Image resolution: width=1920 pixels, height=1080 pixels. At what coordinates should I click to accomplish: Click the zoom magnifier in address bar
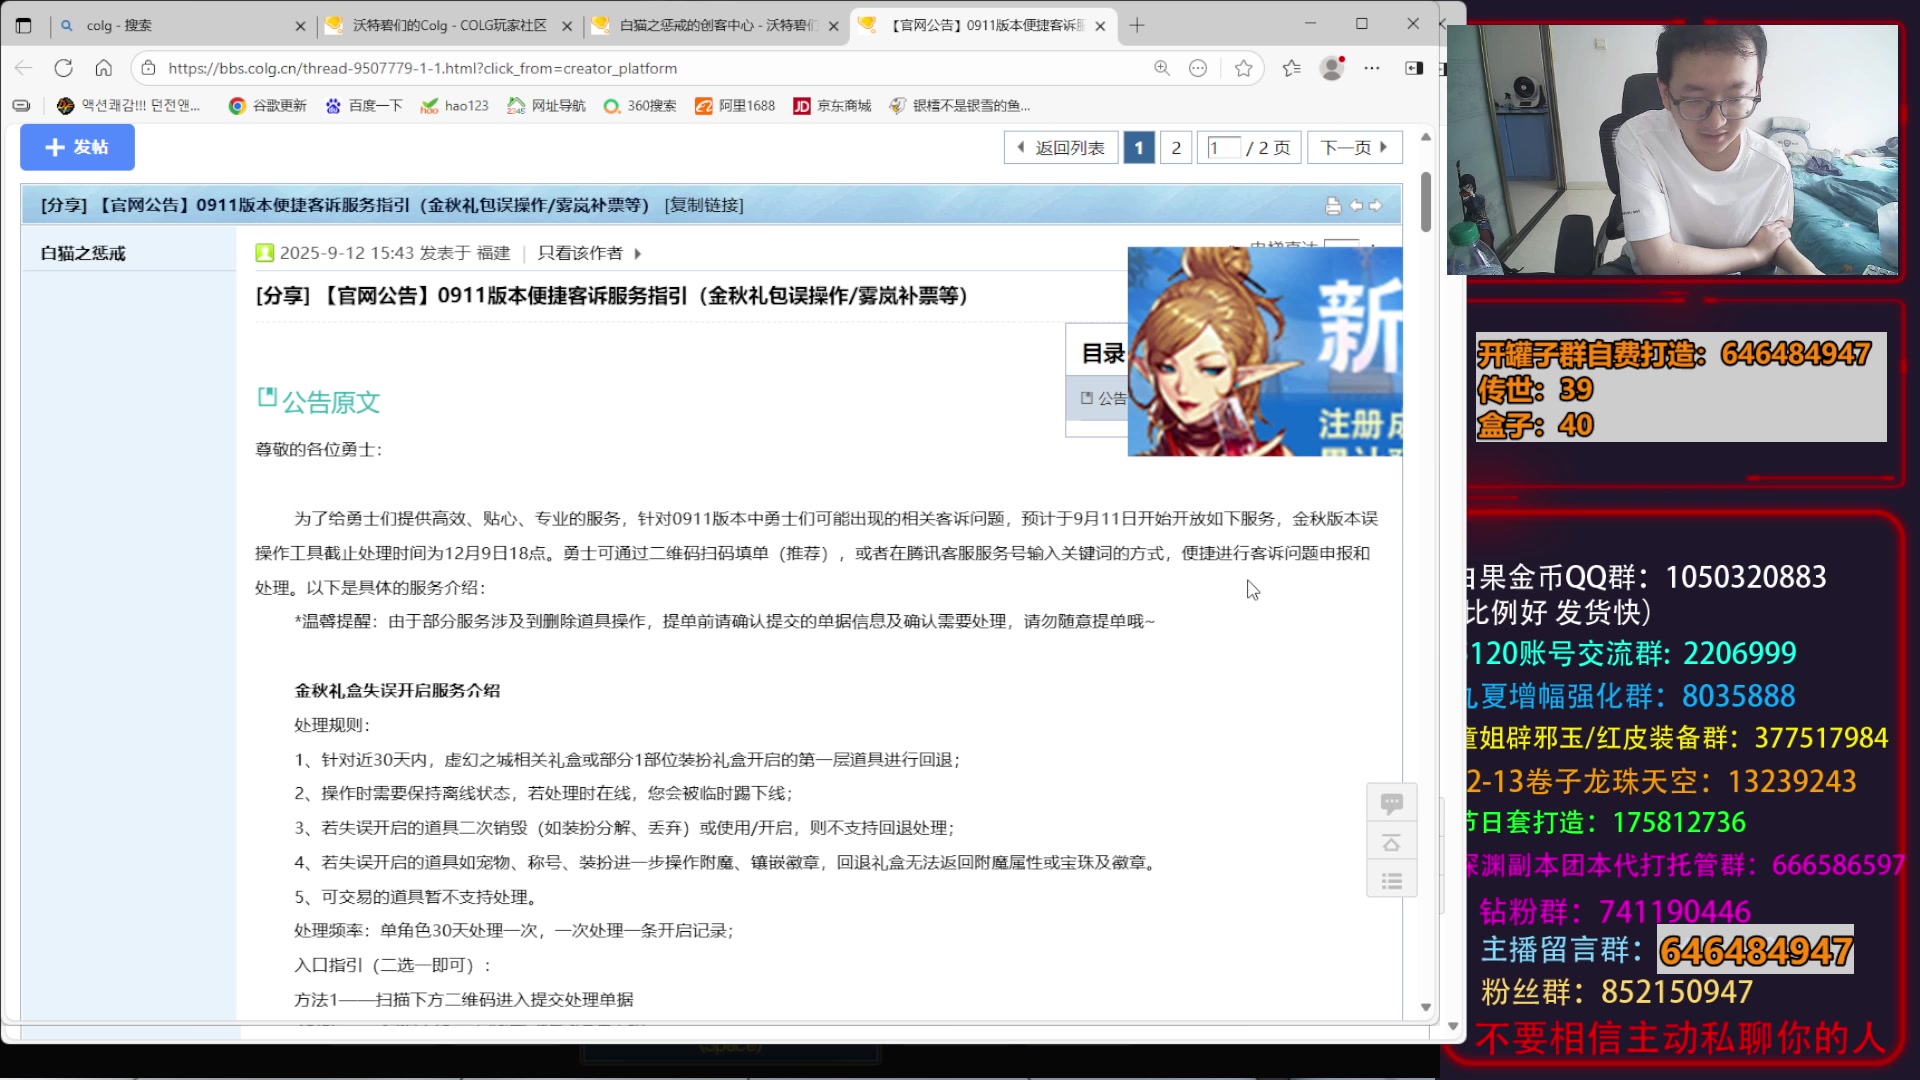tap(1162, 68)
